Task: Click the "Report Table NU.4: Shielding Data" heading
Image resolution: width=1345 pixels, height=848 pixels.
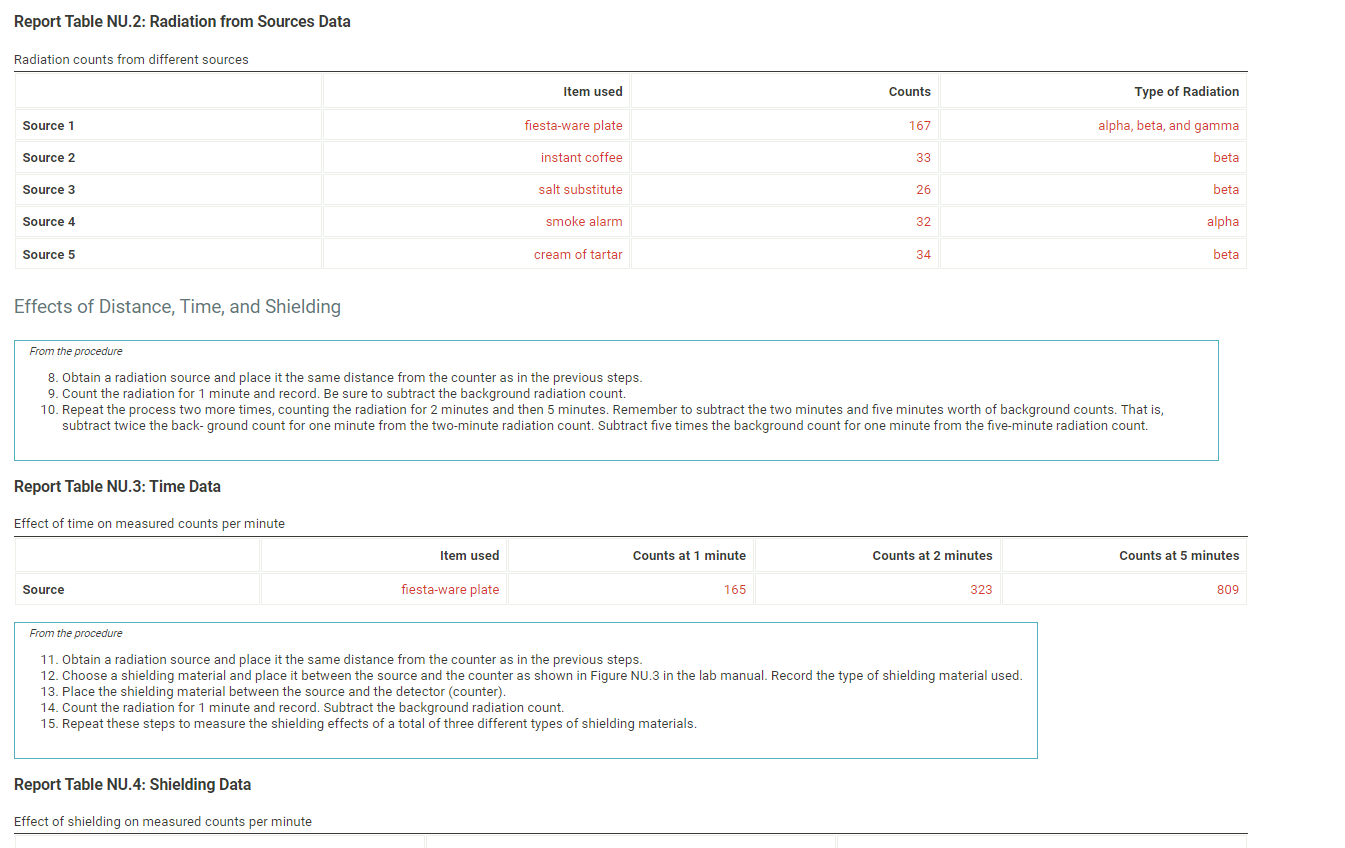Action: pos(132,784)
